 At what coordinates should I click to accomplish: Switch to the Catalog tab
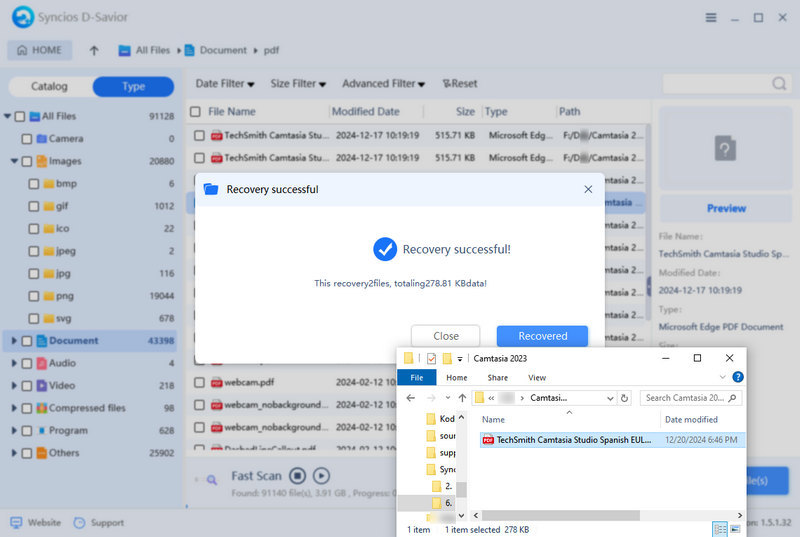(x=49, y=87)
